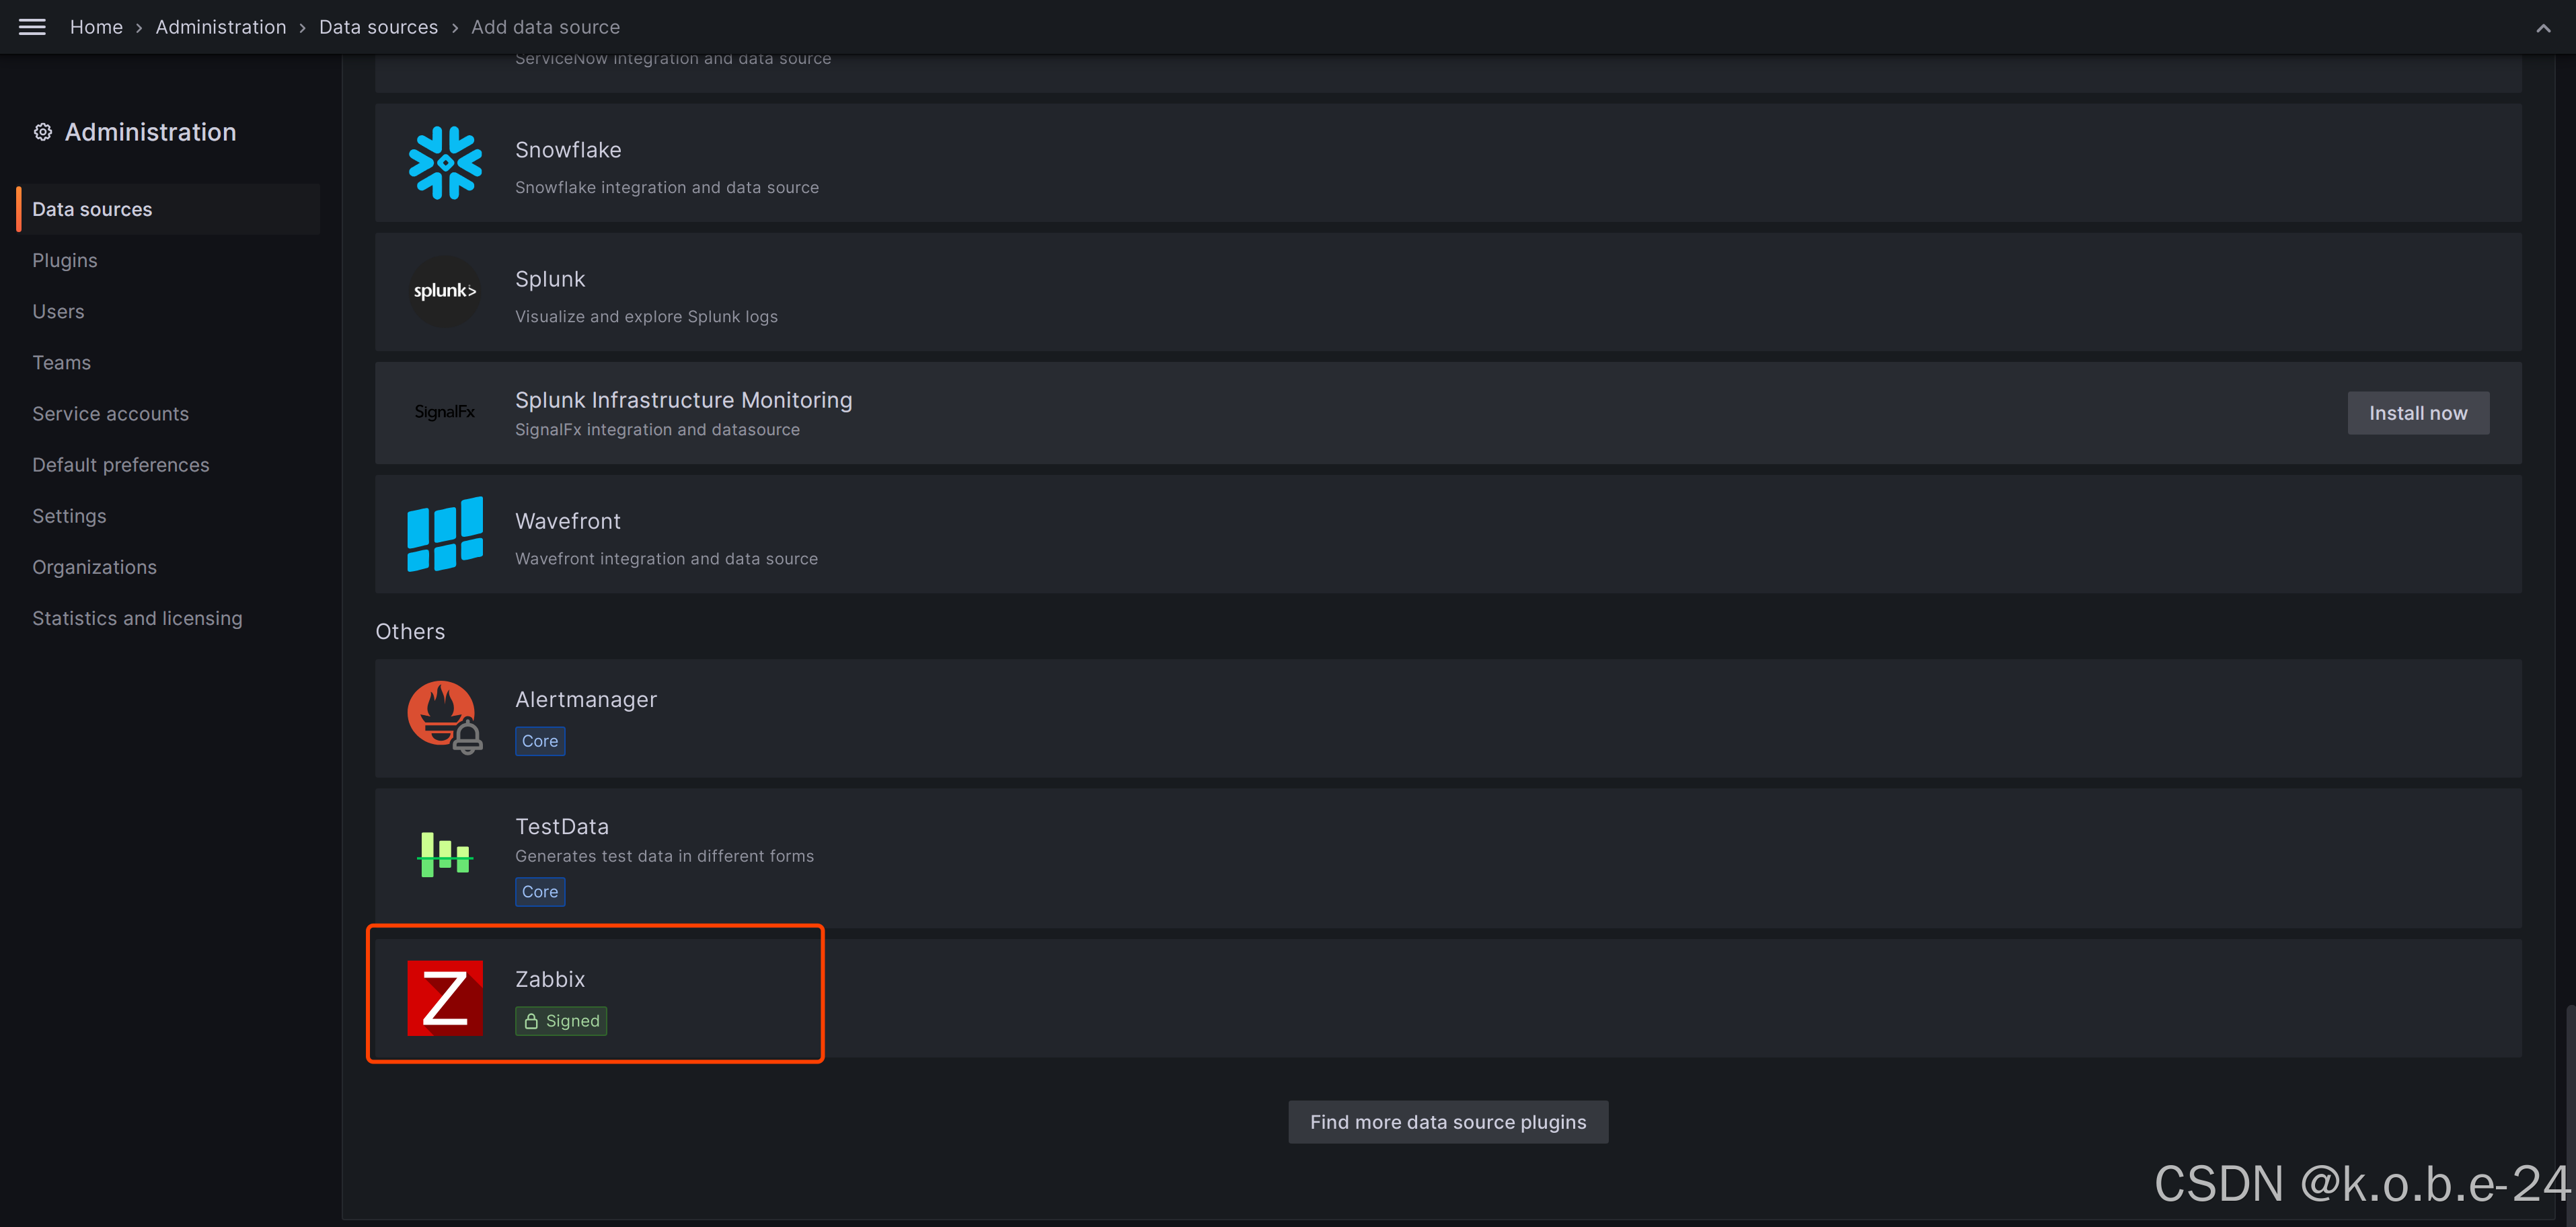Click the Others section heading
2576x1227 pixels.
pyautogui.click(x=410, y=632)
